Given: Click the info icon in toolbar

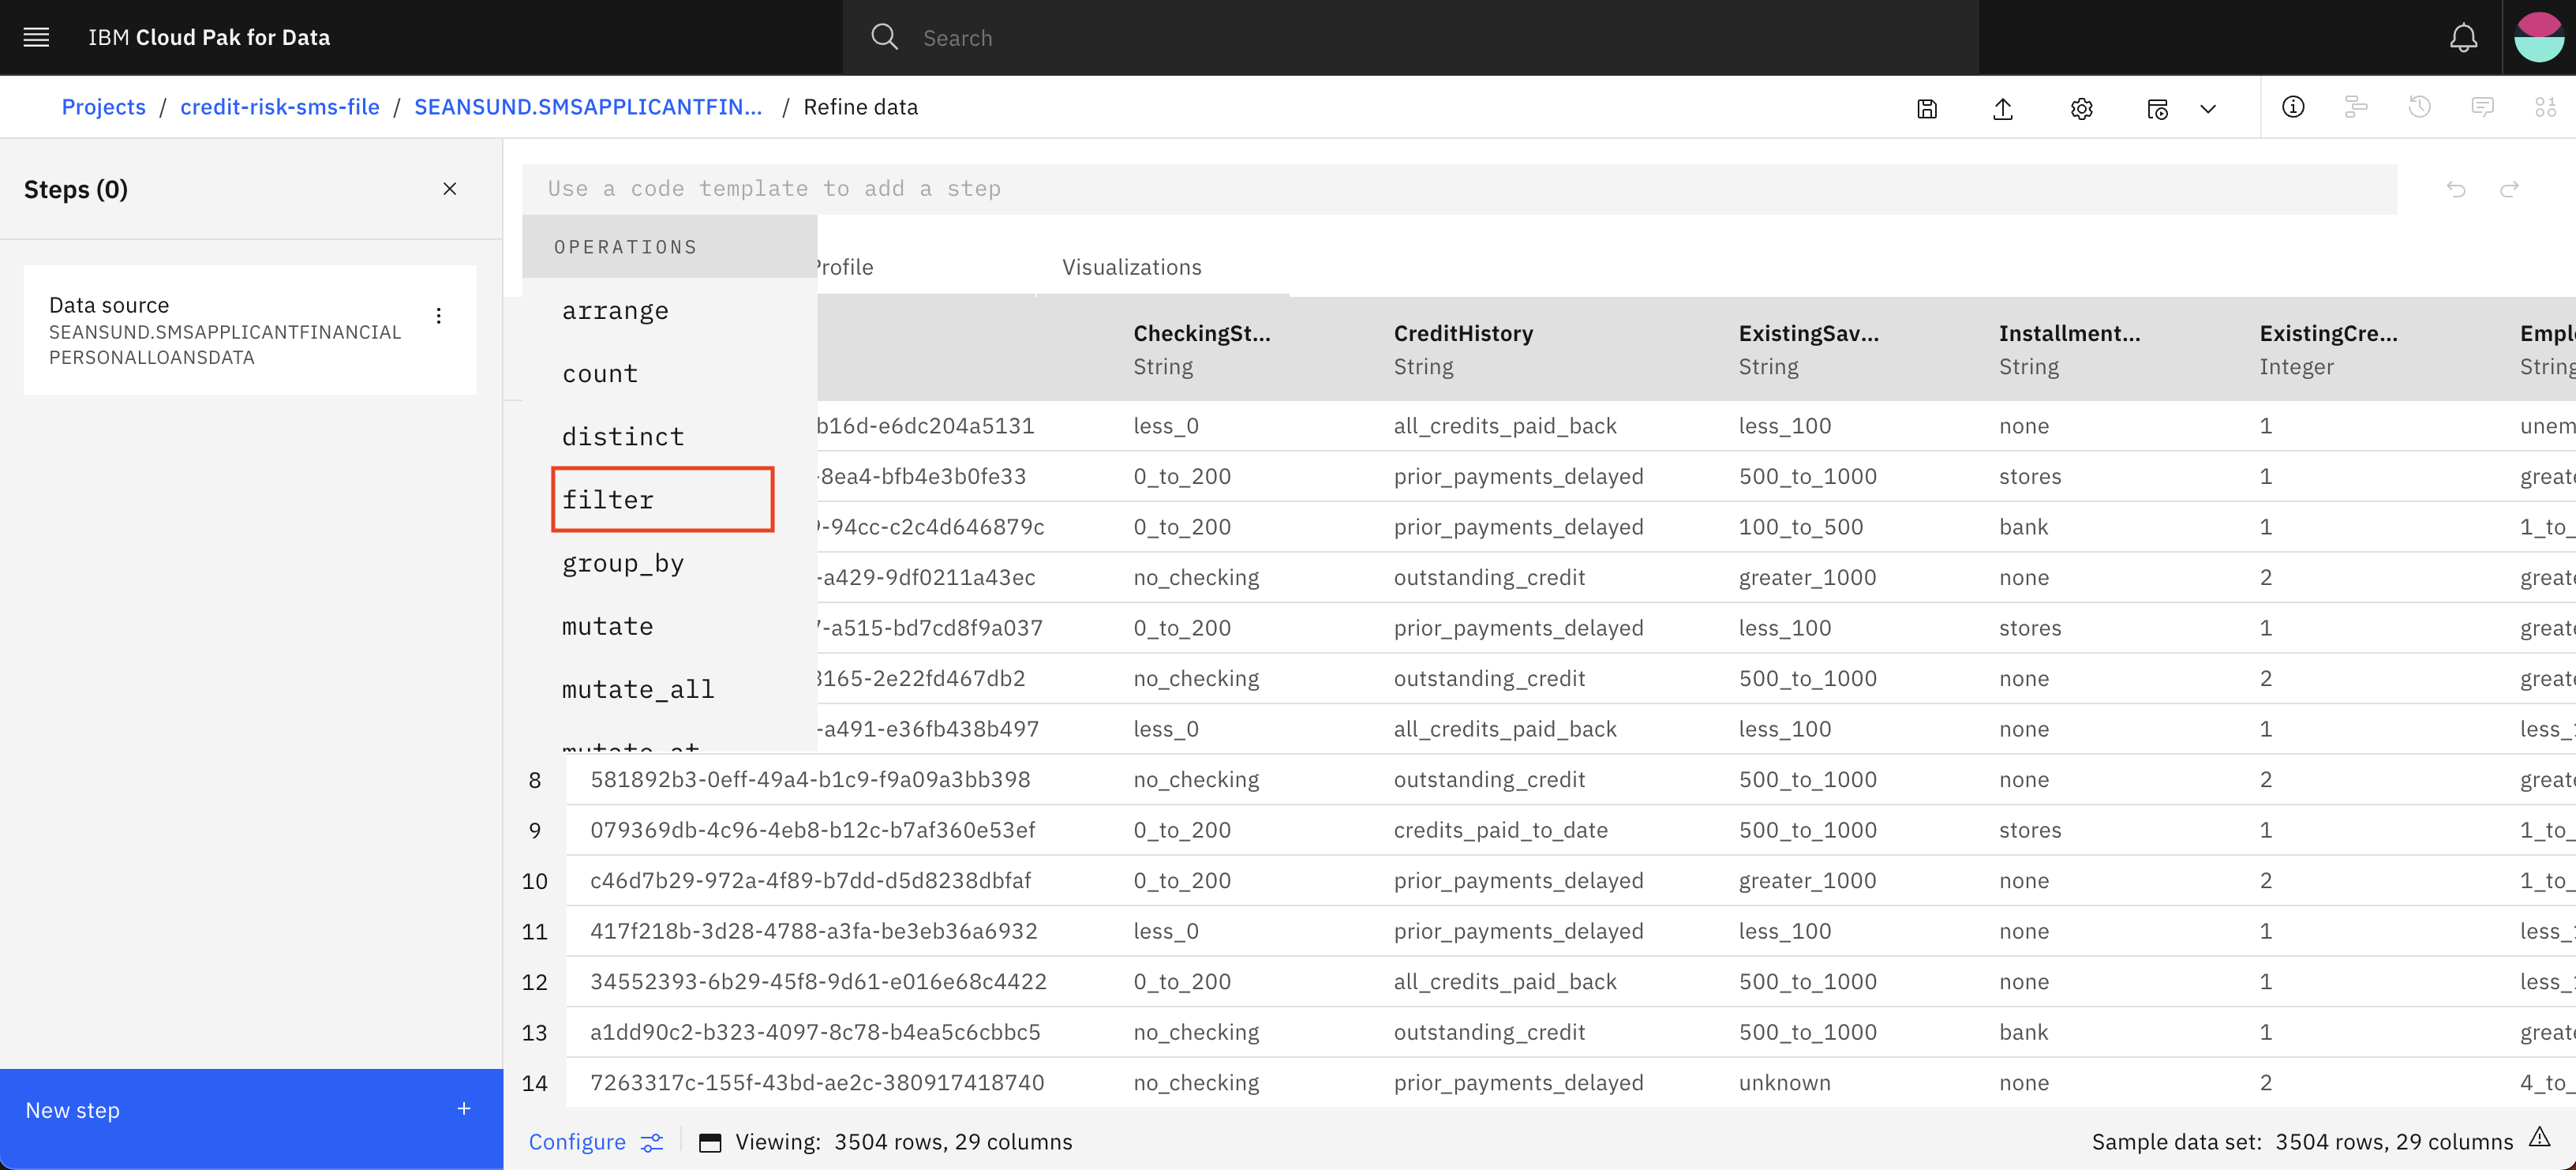Looking at the screenshot, I should point(2292,105).
